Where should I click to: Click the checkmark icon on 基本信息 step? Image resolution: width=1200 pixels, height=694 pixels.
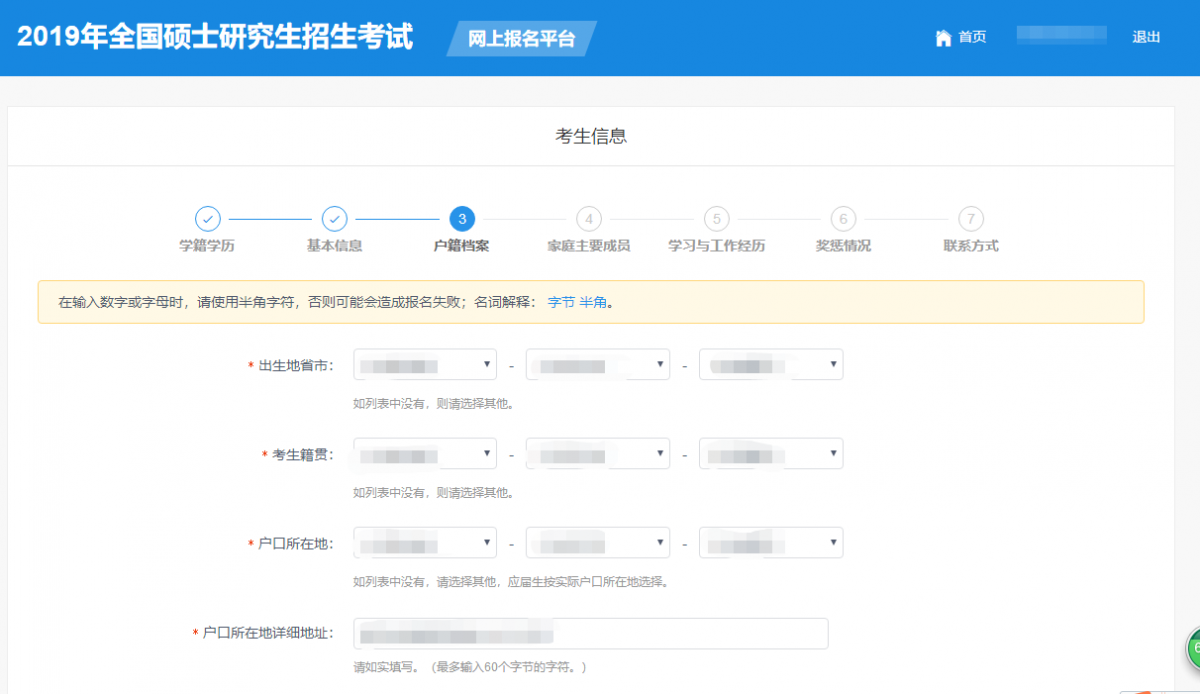tap(334, 219)
